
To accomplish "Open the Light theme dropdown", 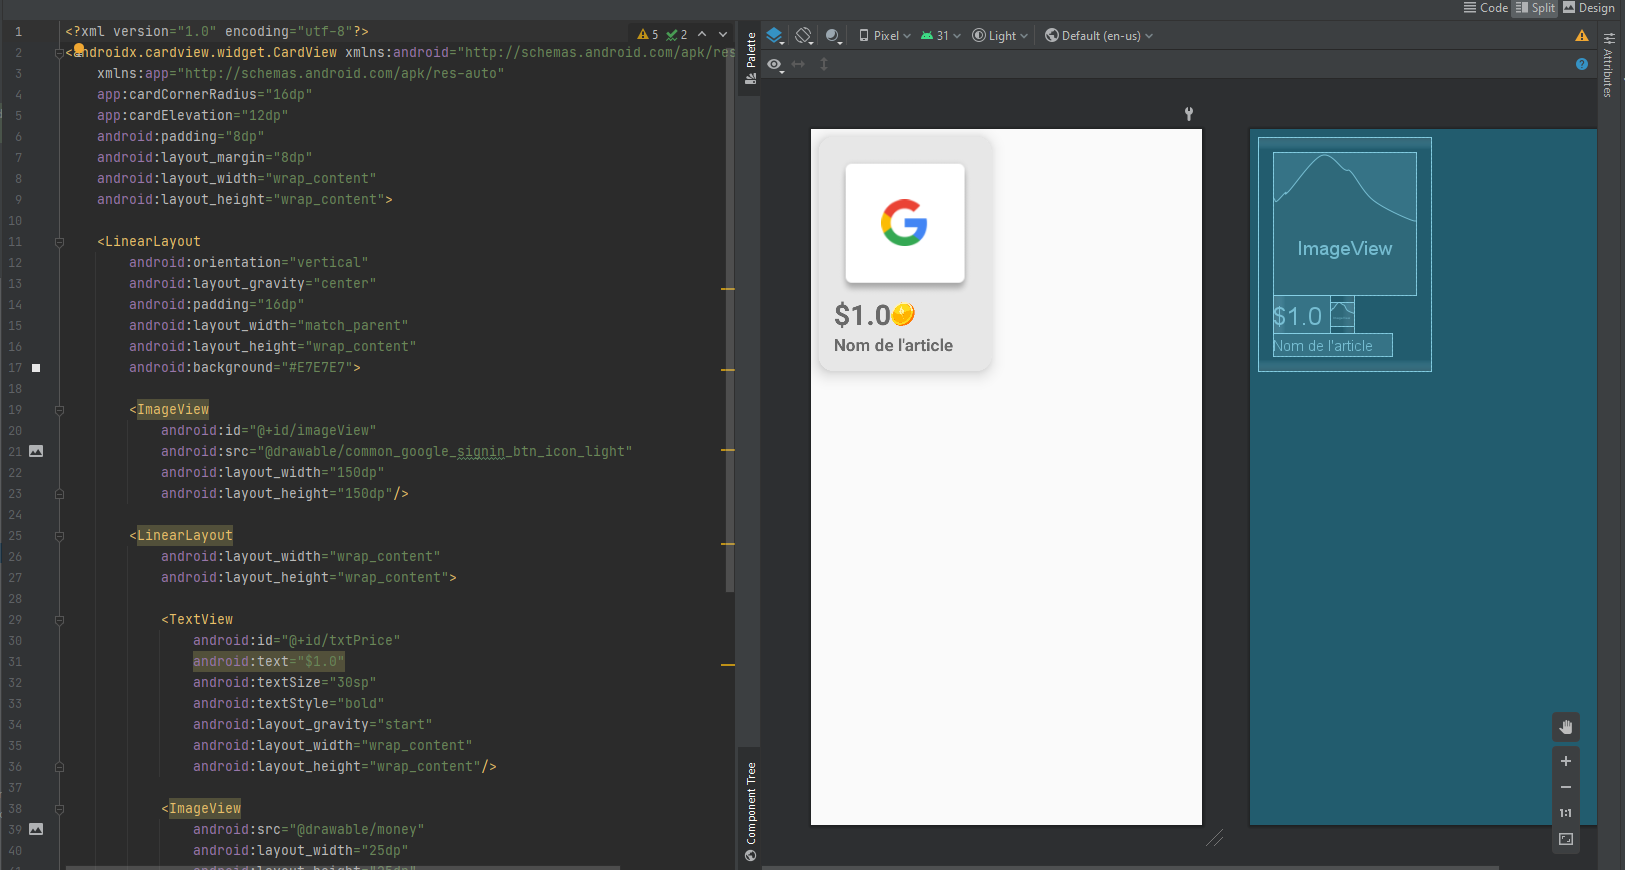I will [x=1000, y=36].
